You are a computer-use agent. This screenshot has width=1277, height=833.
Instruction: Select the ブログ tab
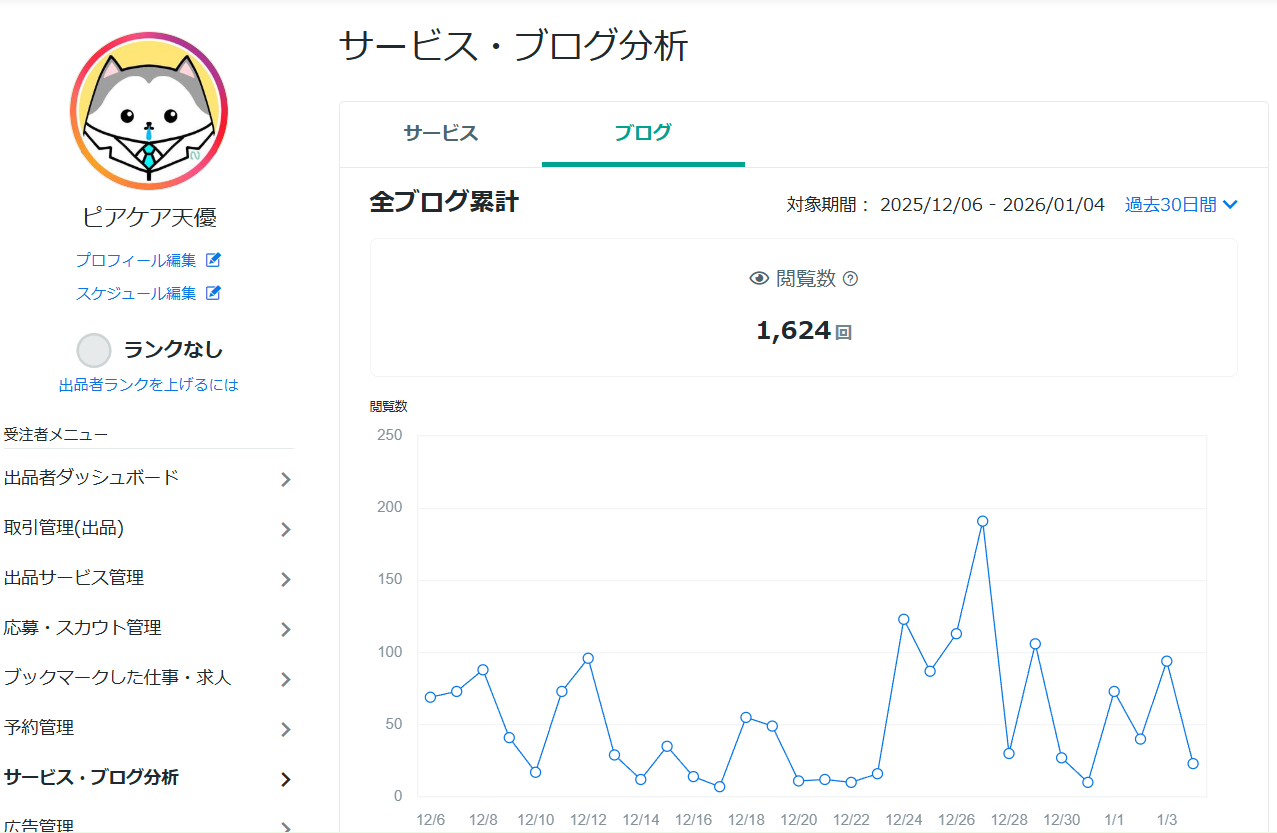point(643,133)
